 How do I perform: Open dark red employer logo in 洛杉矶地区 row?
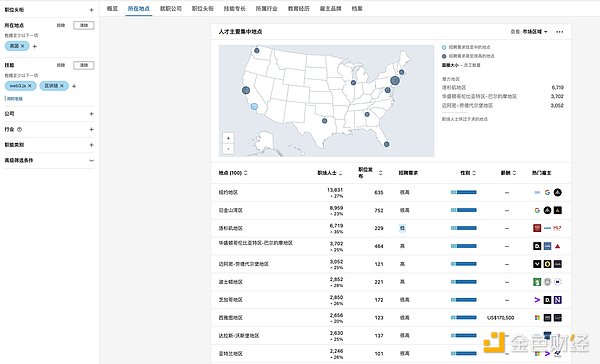537,228
